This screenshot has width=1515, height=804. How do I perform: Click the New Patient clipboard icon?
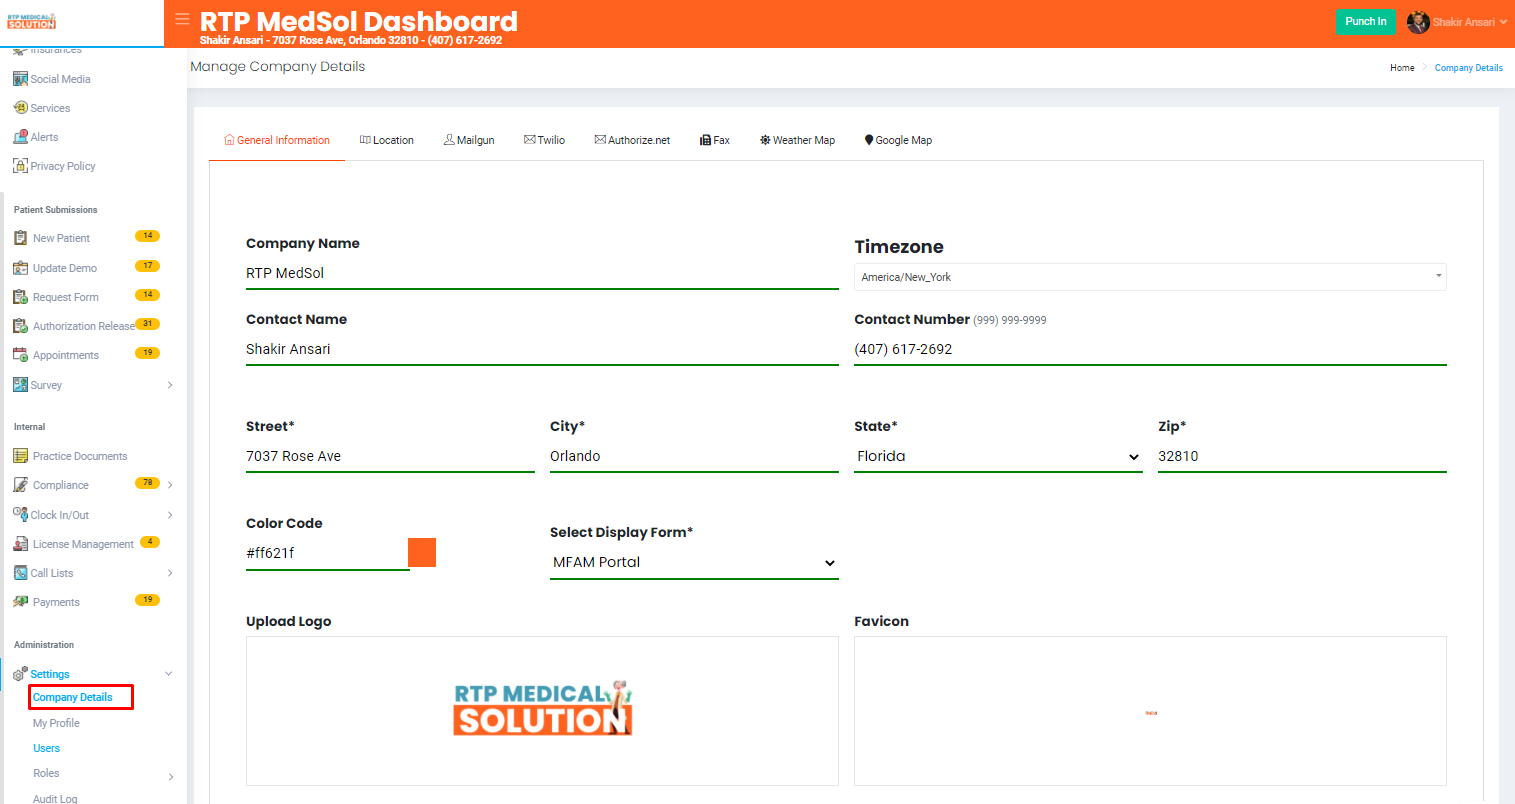[20, 238]
